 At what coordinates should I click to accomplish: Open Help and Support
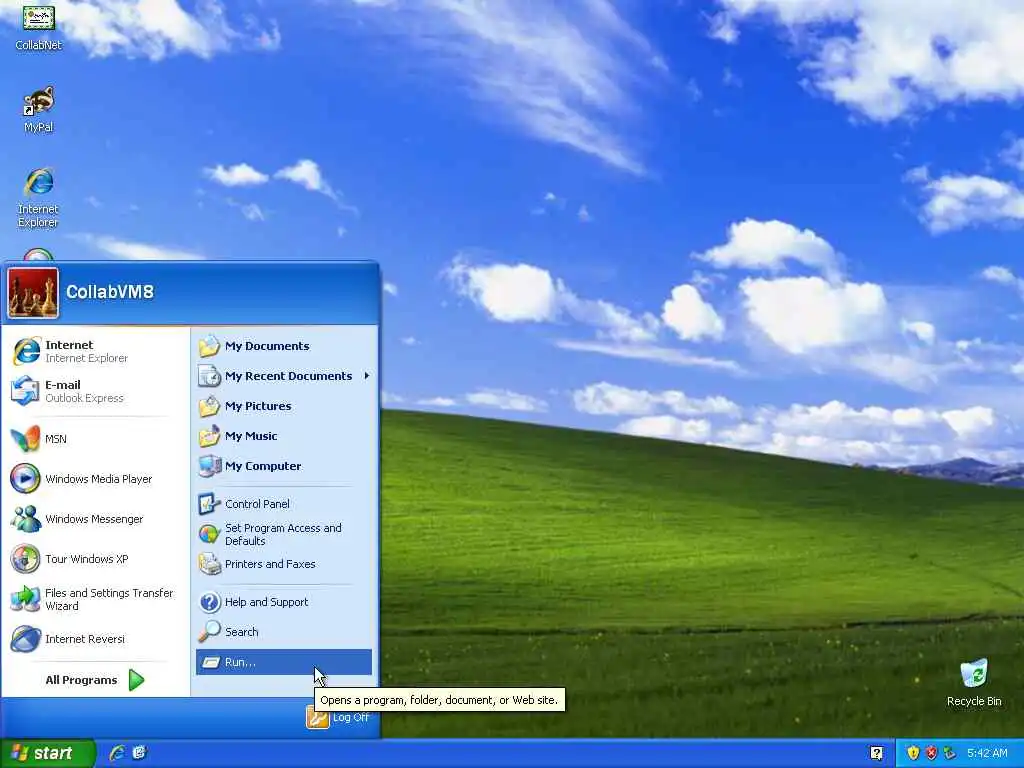click(284, 602)
